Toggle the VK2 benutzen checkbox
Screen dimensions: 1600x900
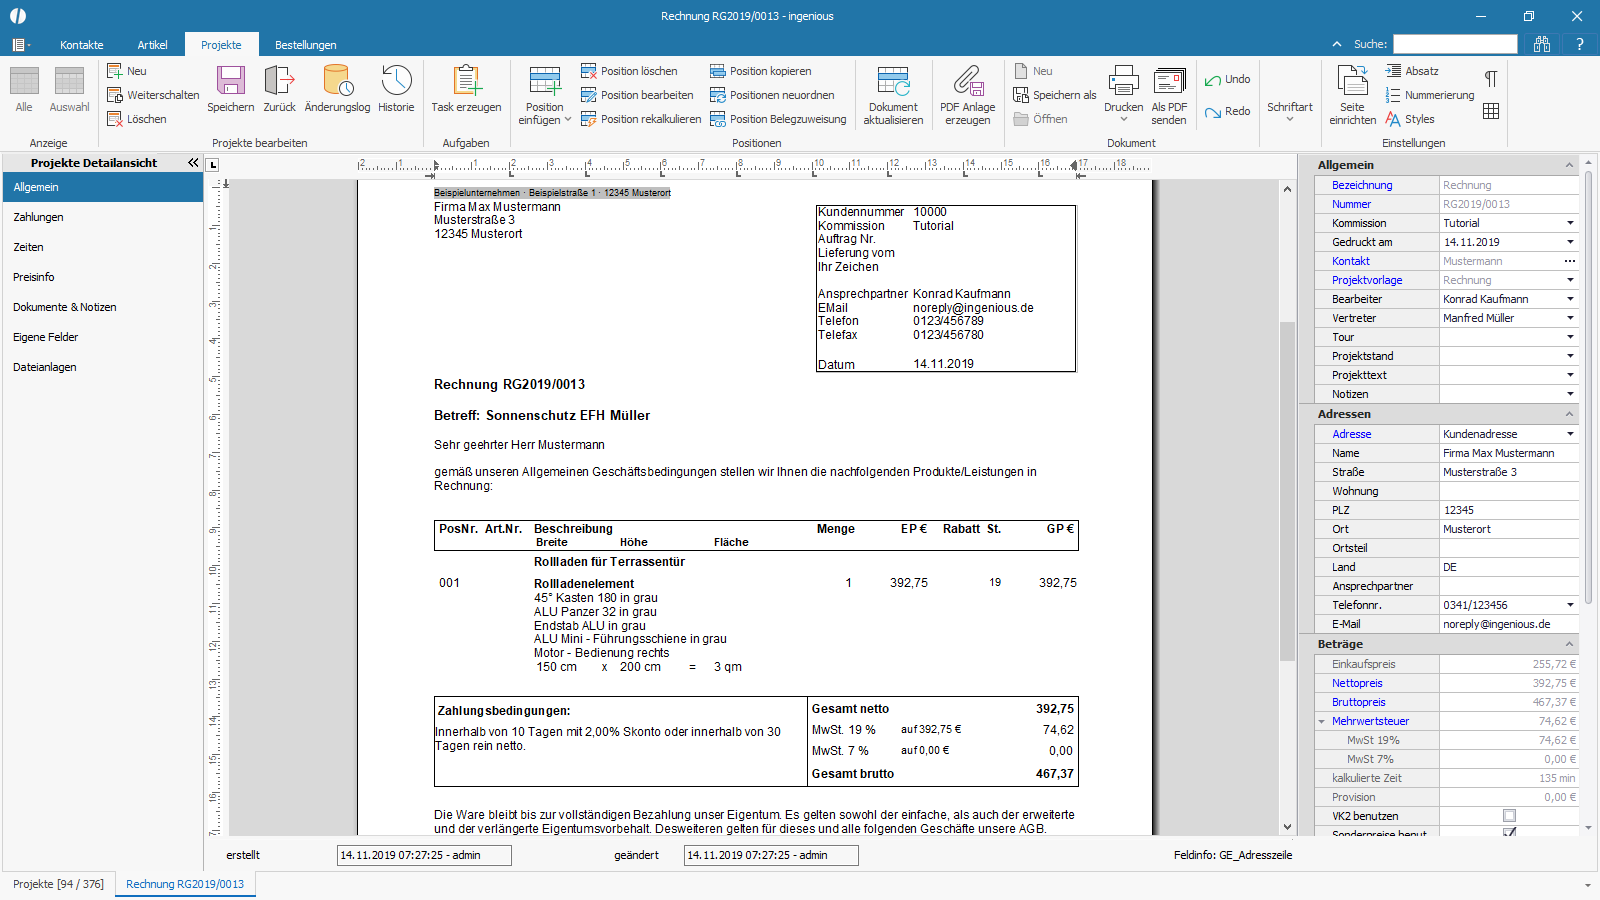tap(1509, 816)
